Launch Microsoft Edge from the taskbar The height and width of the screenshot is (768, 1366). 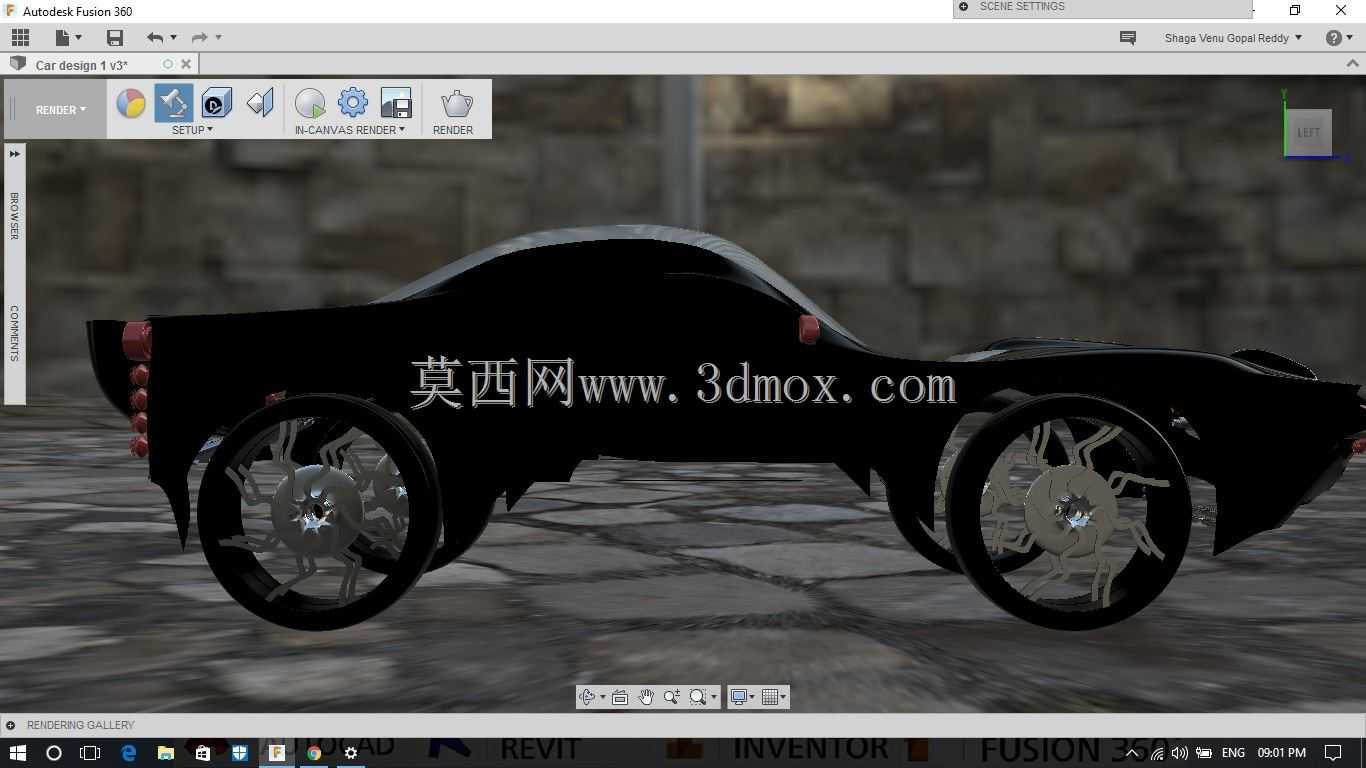coord(128,753)
